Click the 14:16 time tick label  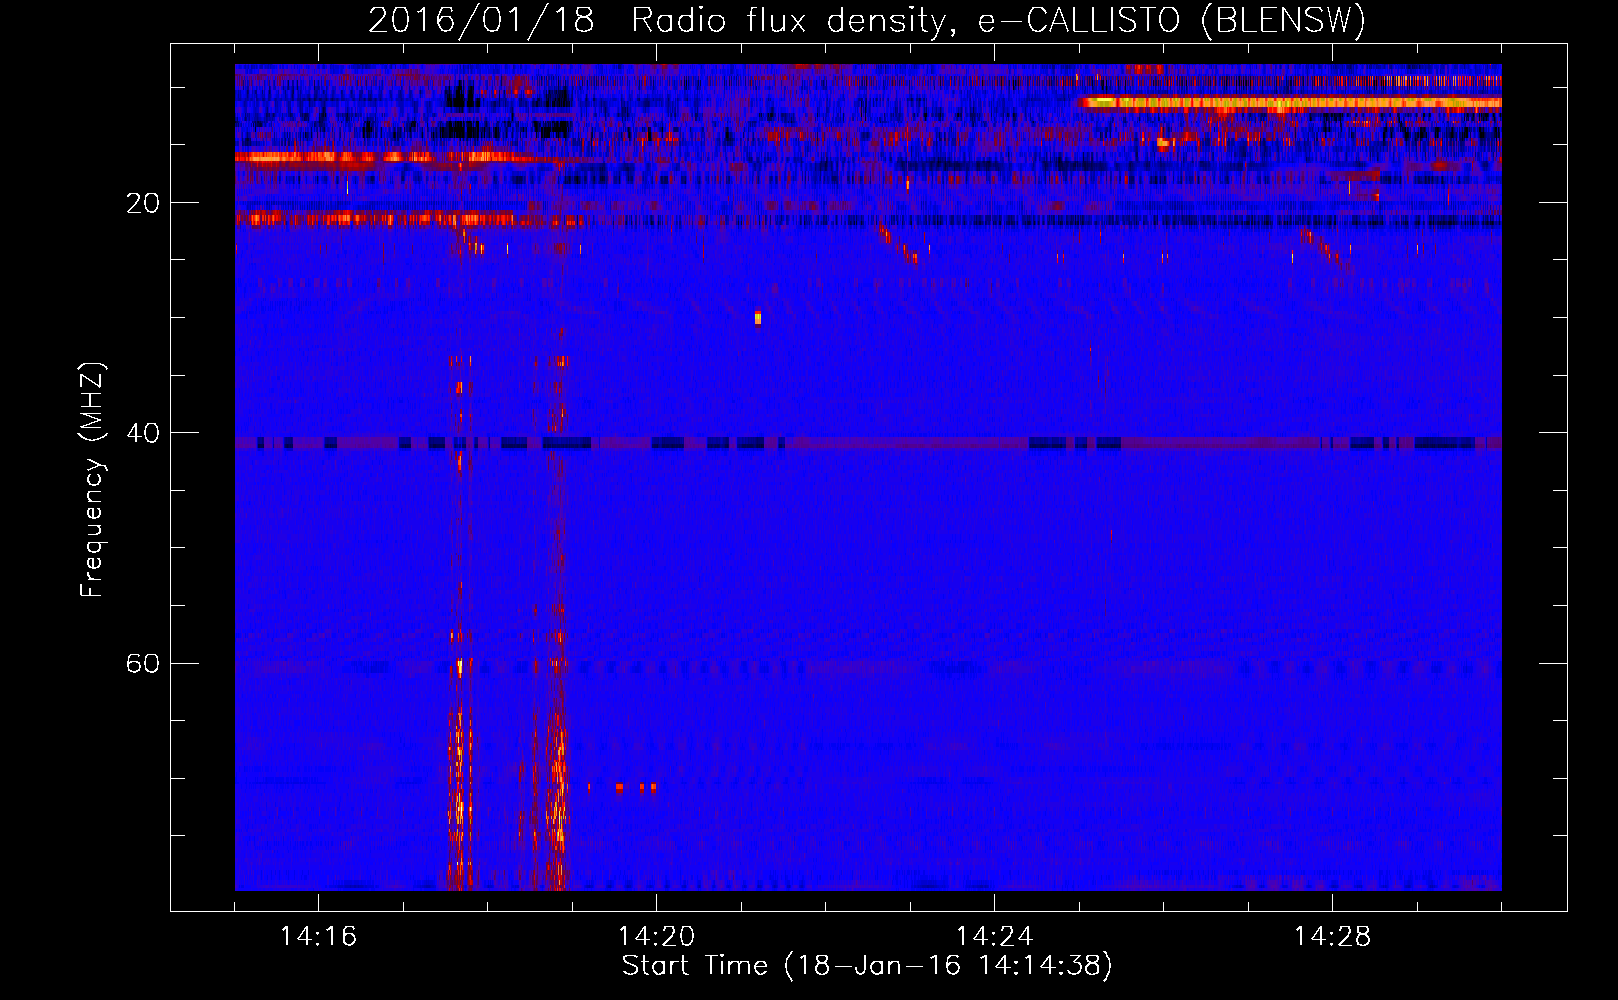coord(318,937)
